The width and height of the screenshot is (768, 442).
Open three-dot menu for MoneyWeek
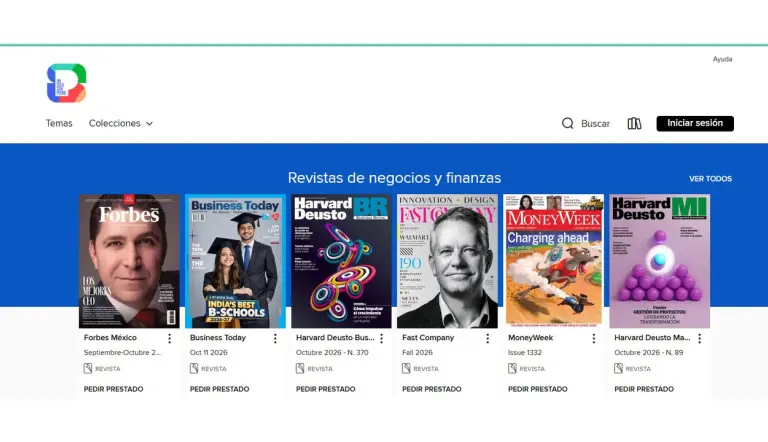tap(594, 338)
